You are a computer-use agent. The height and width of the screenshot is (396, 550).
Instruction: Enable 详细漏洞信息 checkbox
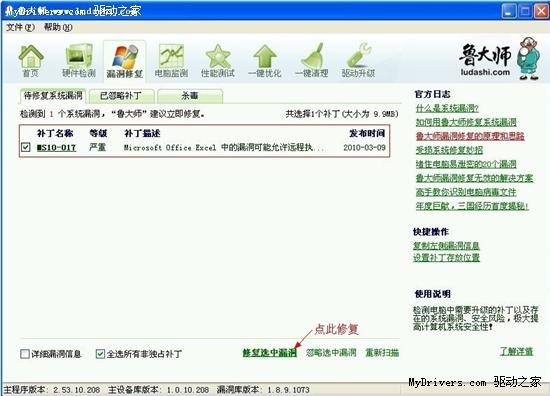click(25, 354)
